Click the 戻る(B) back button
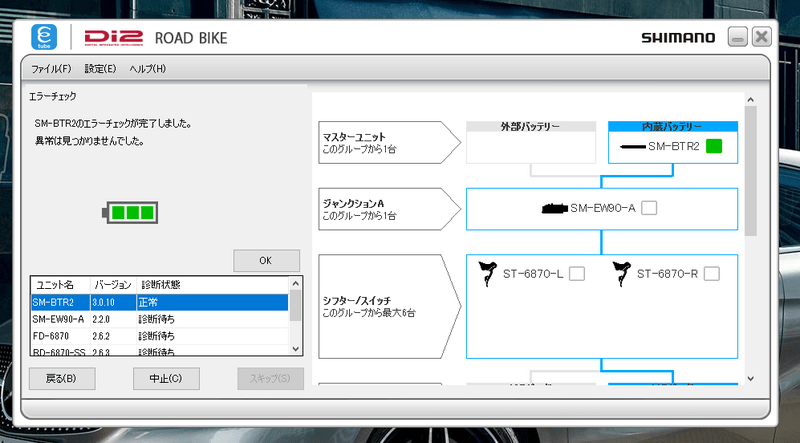The image size is (800, 443). pyautogui.click(x=62, y=379)
